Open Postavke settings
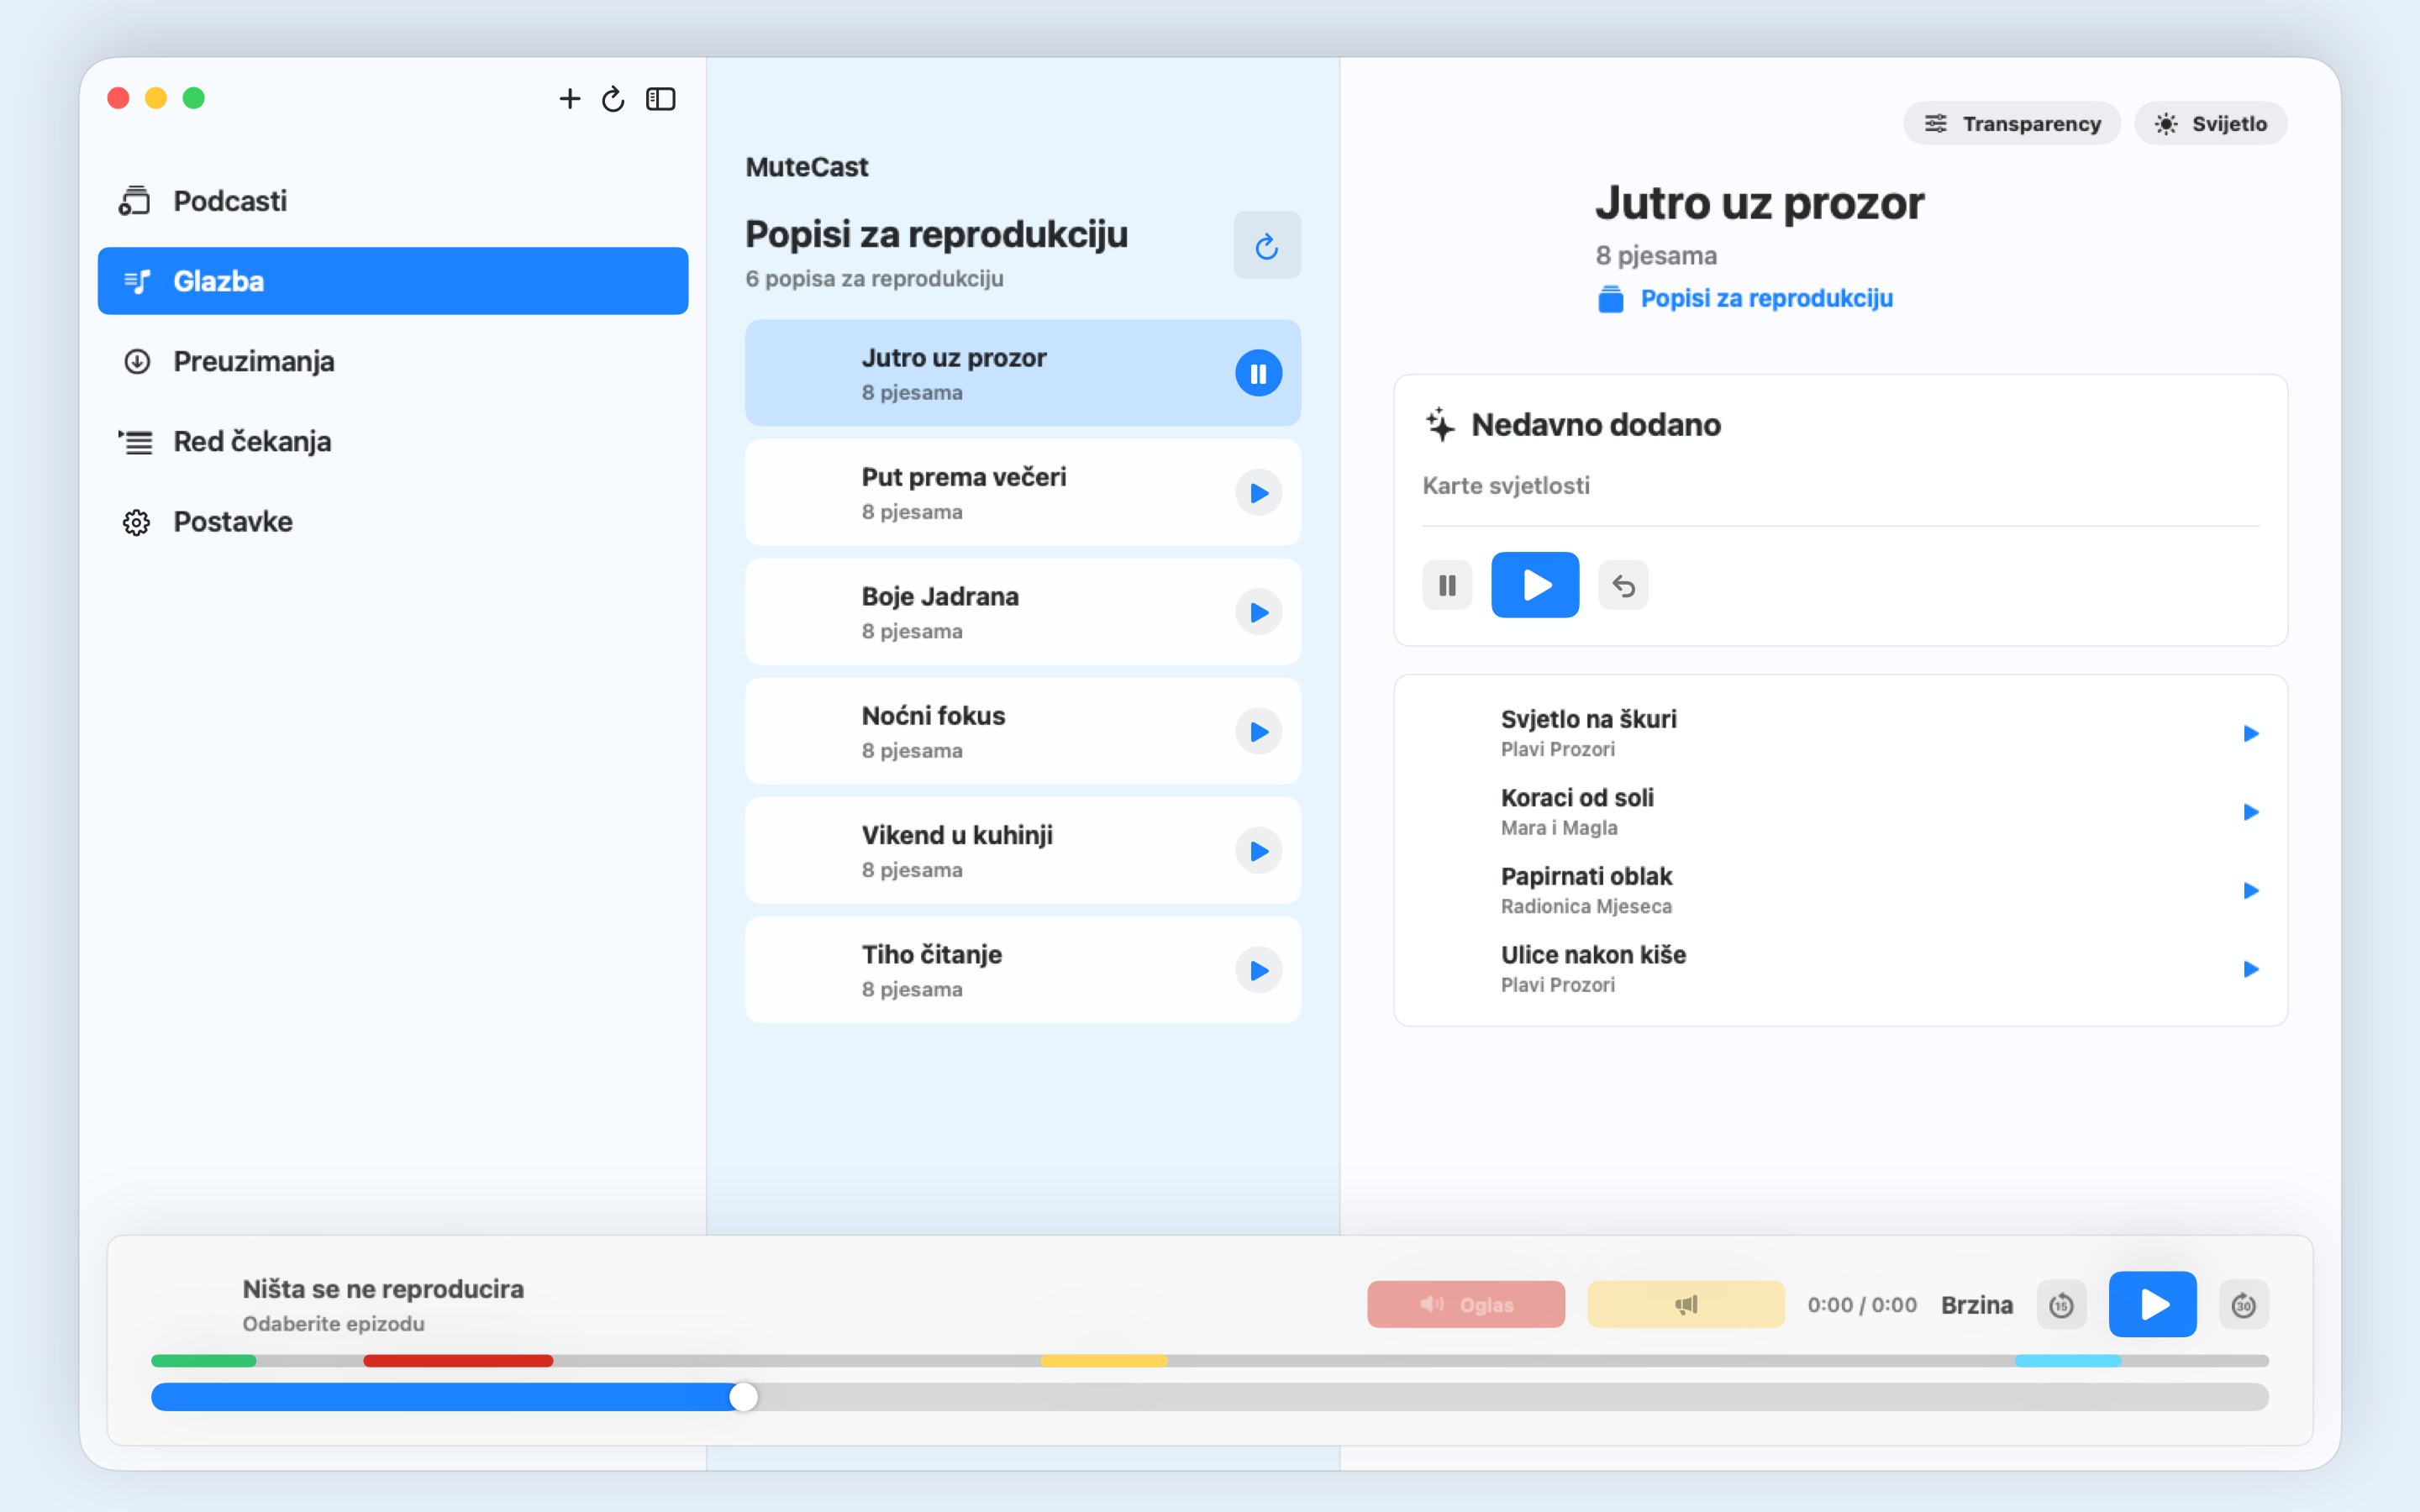 (393, 521)
